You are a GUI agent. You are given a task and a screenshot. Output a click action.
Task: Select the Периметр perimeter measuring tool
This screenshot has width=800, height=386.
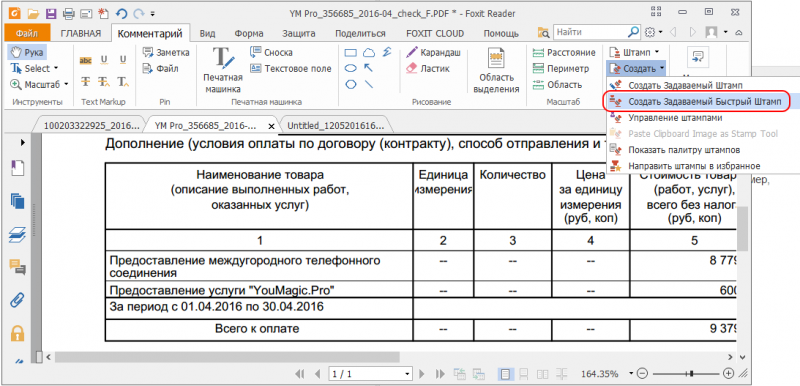560,69
